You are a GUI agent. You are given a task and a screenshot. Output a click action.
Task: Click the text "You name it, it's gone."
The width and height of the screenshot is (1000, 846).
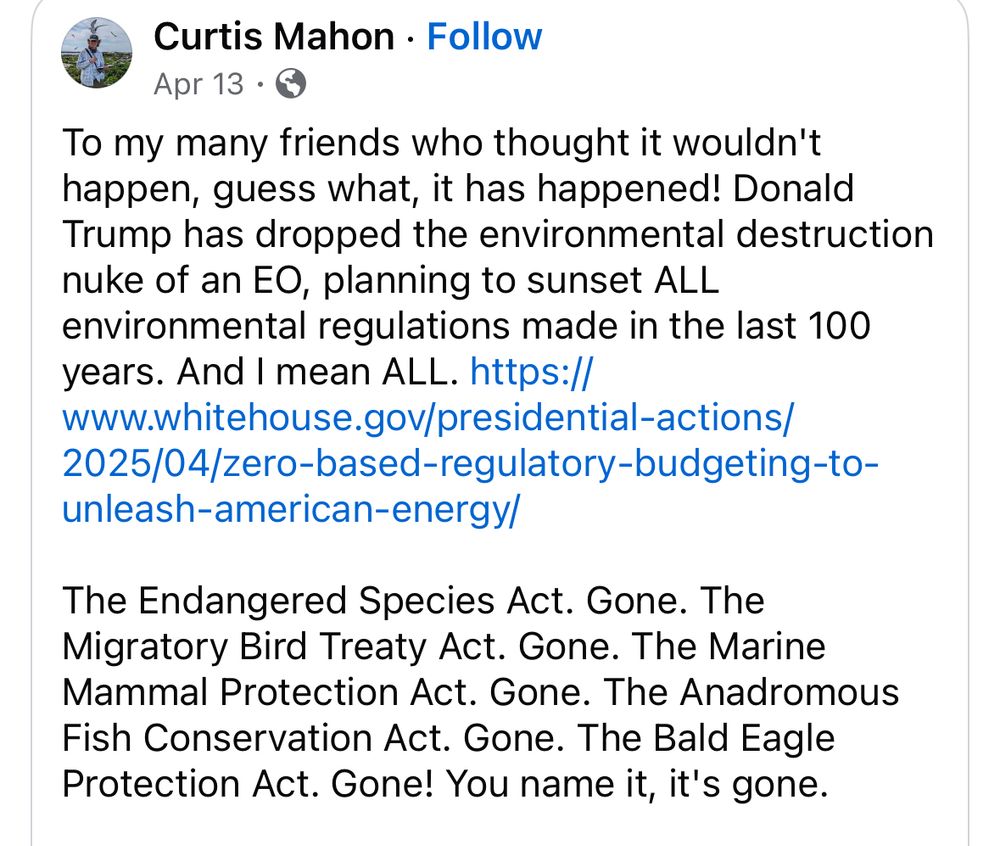point(636,784)
